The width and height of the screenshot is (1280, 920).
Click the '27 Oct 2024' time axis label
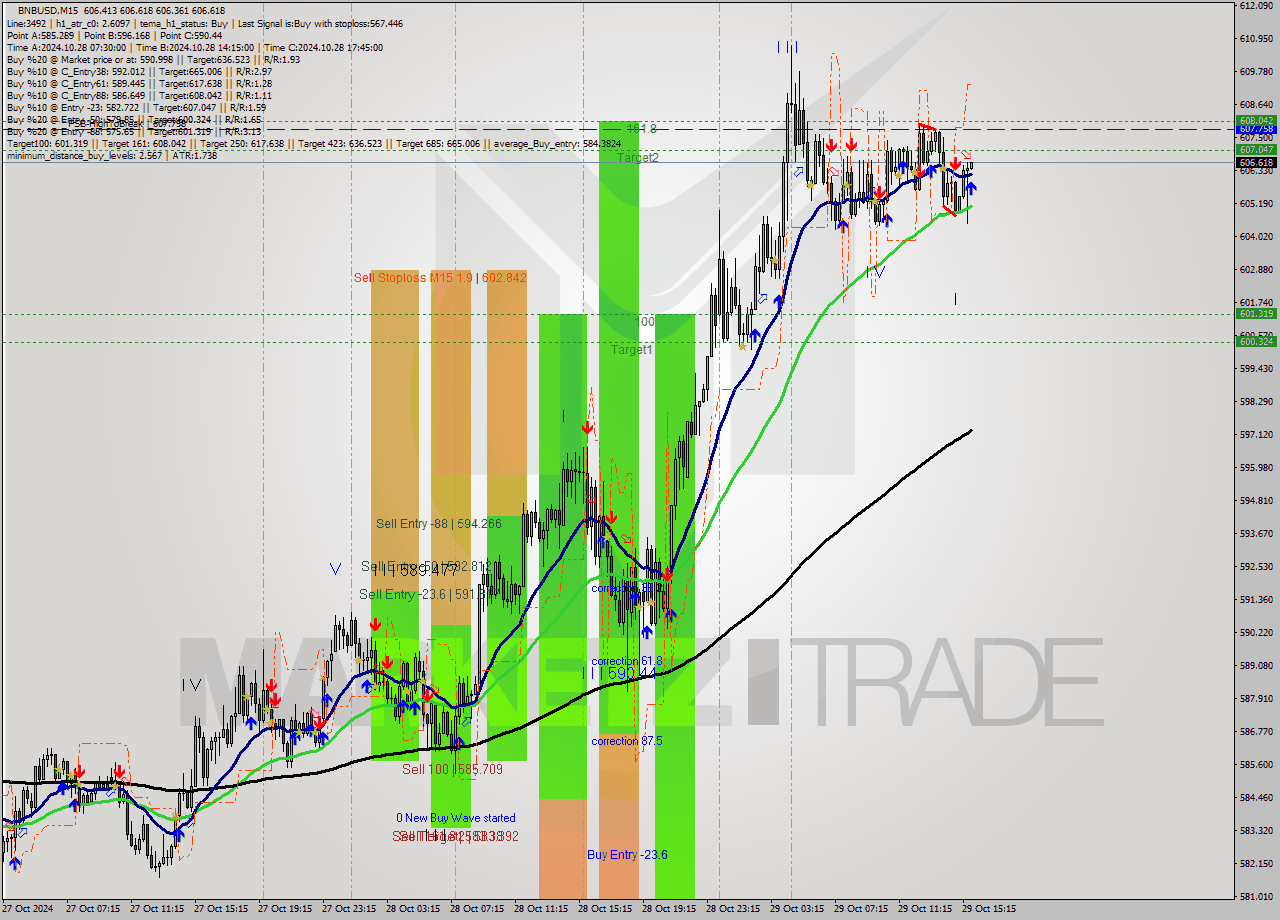(29, 909)
